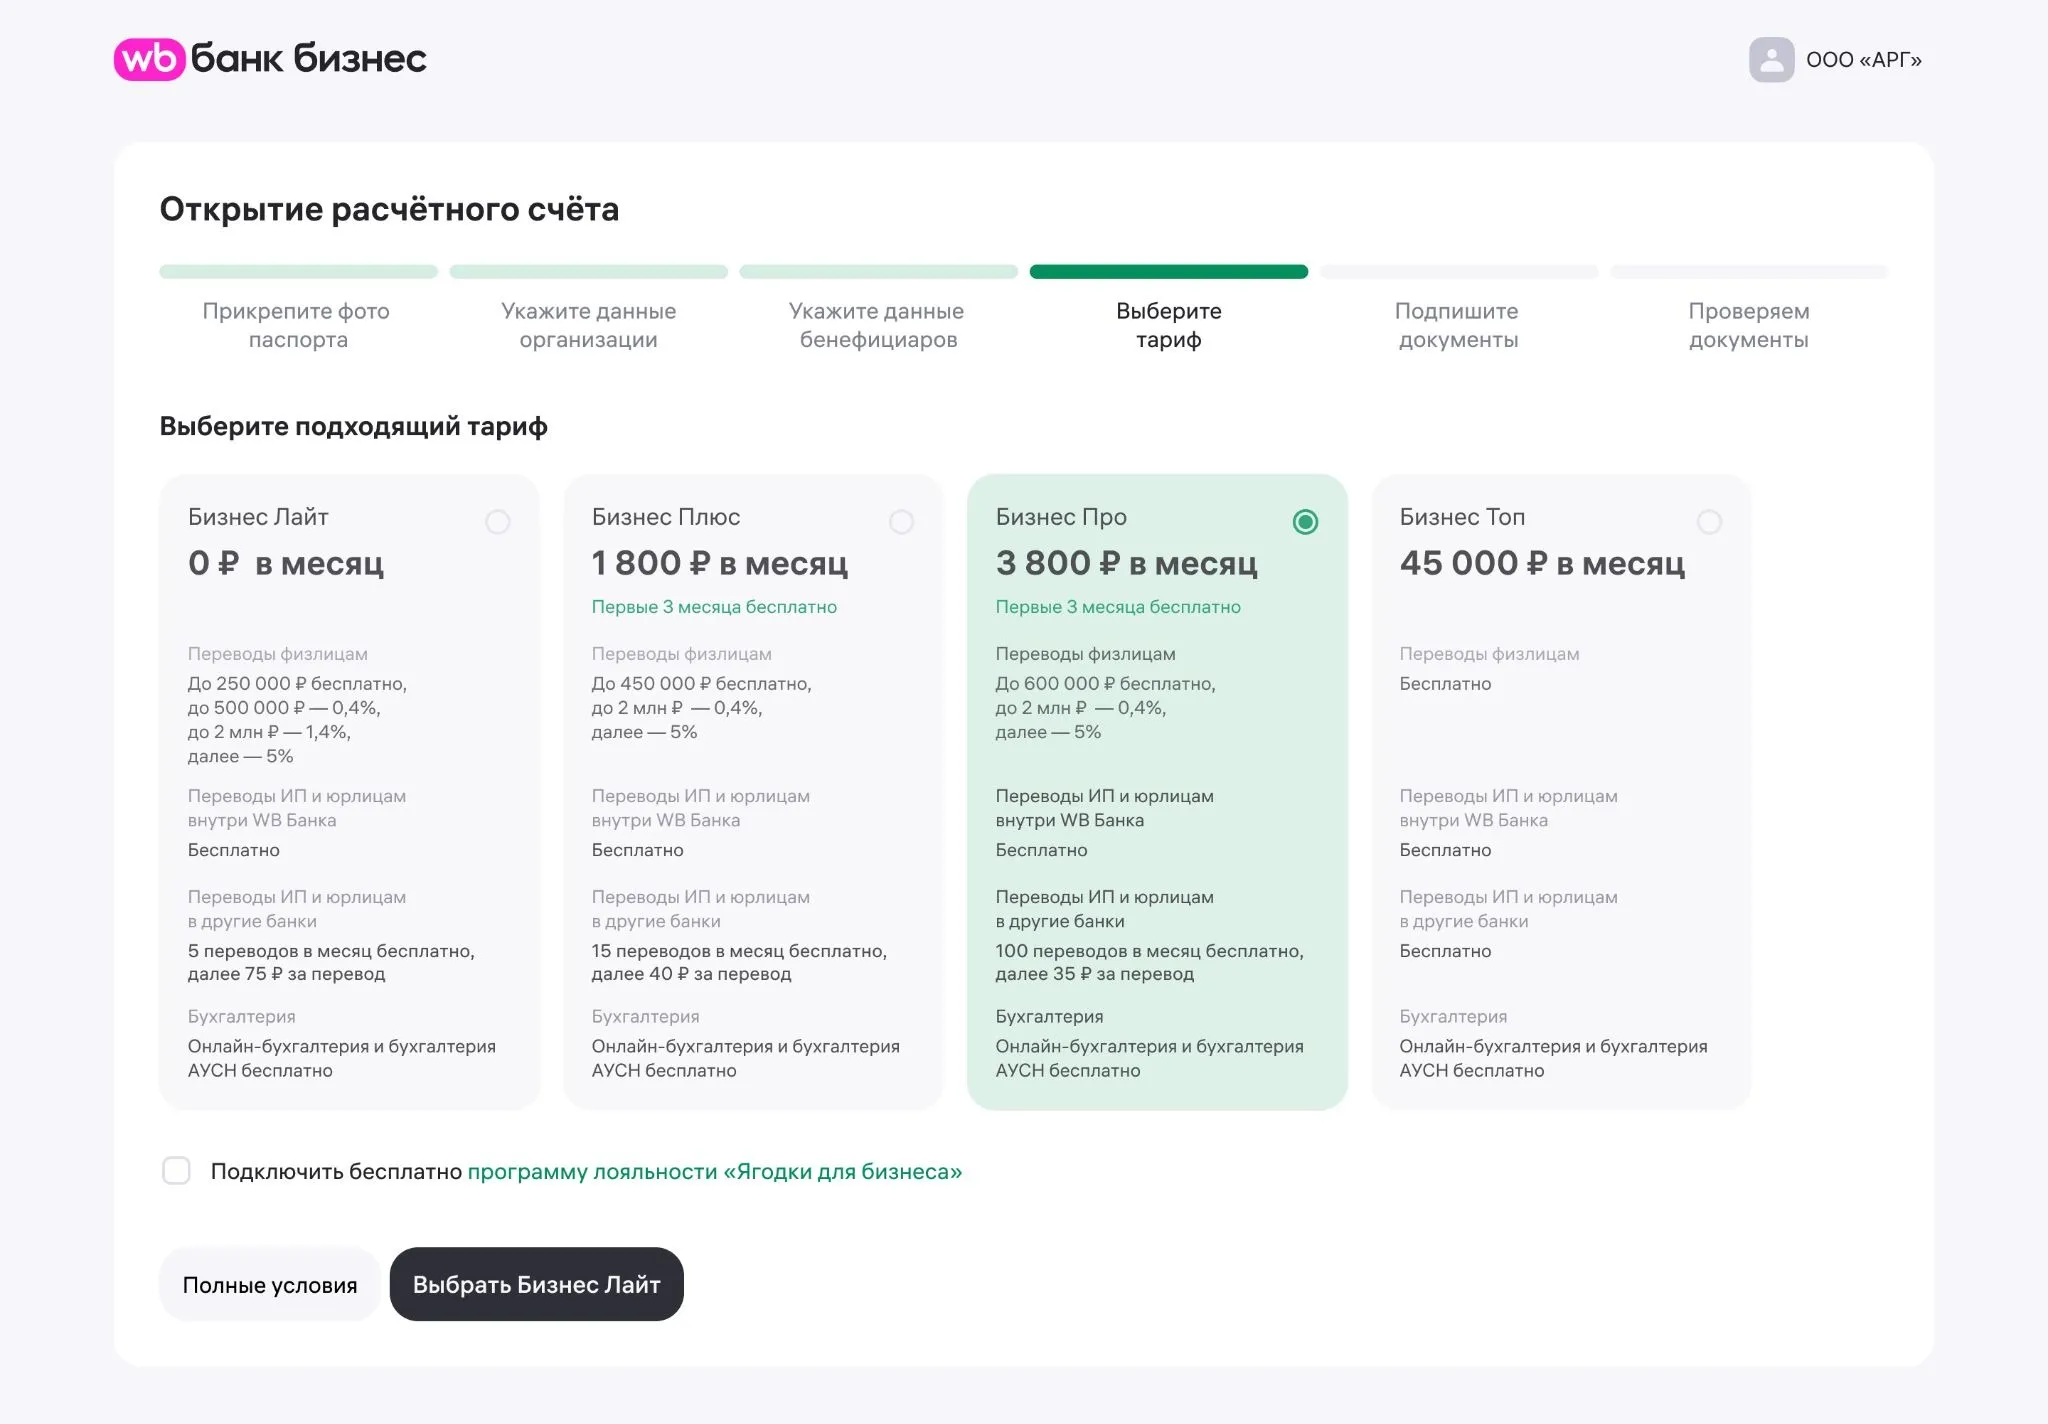This screenshot has width=2048, height=1424.
Task: Click the Бизнес Про tariff title
Action: 1061,517
